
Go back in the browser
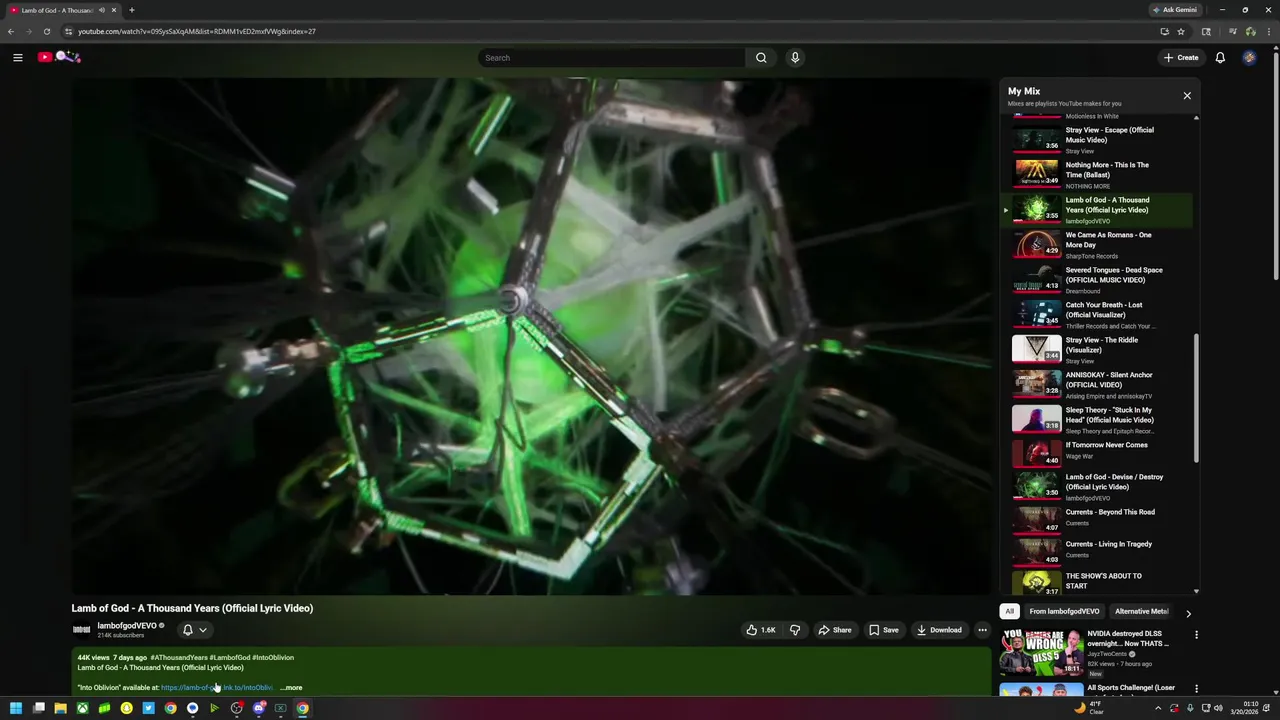click(11, 31)
